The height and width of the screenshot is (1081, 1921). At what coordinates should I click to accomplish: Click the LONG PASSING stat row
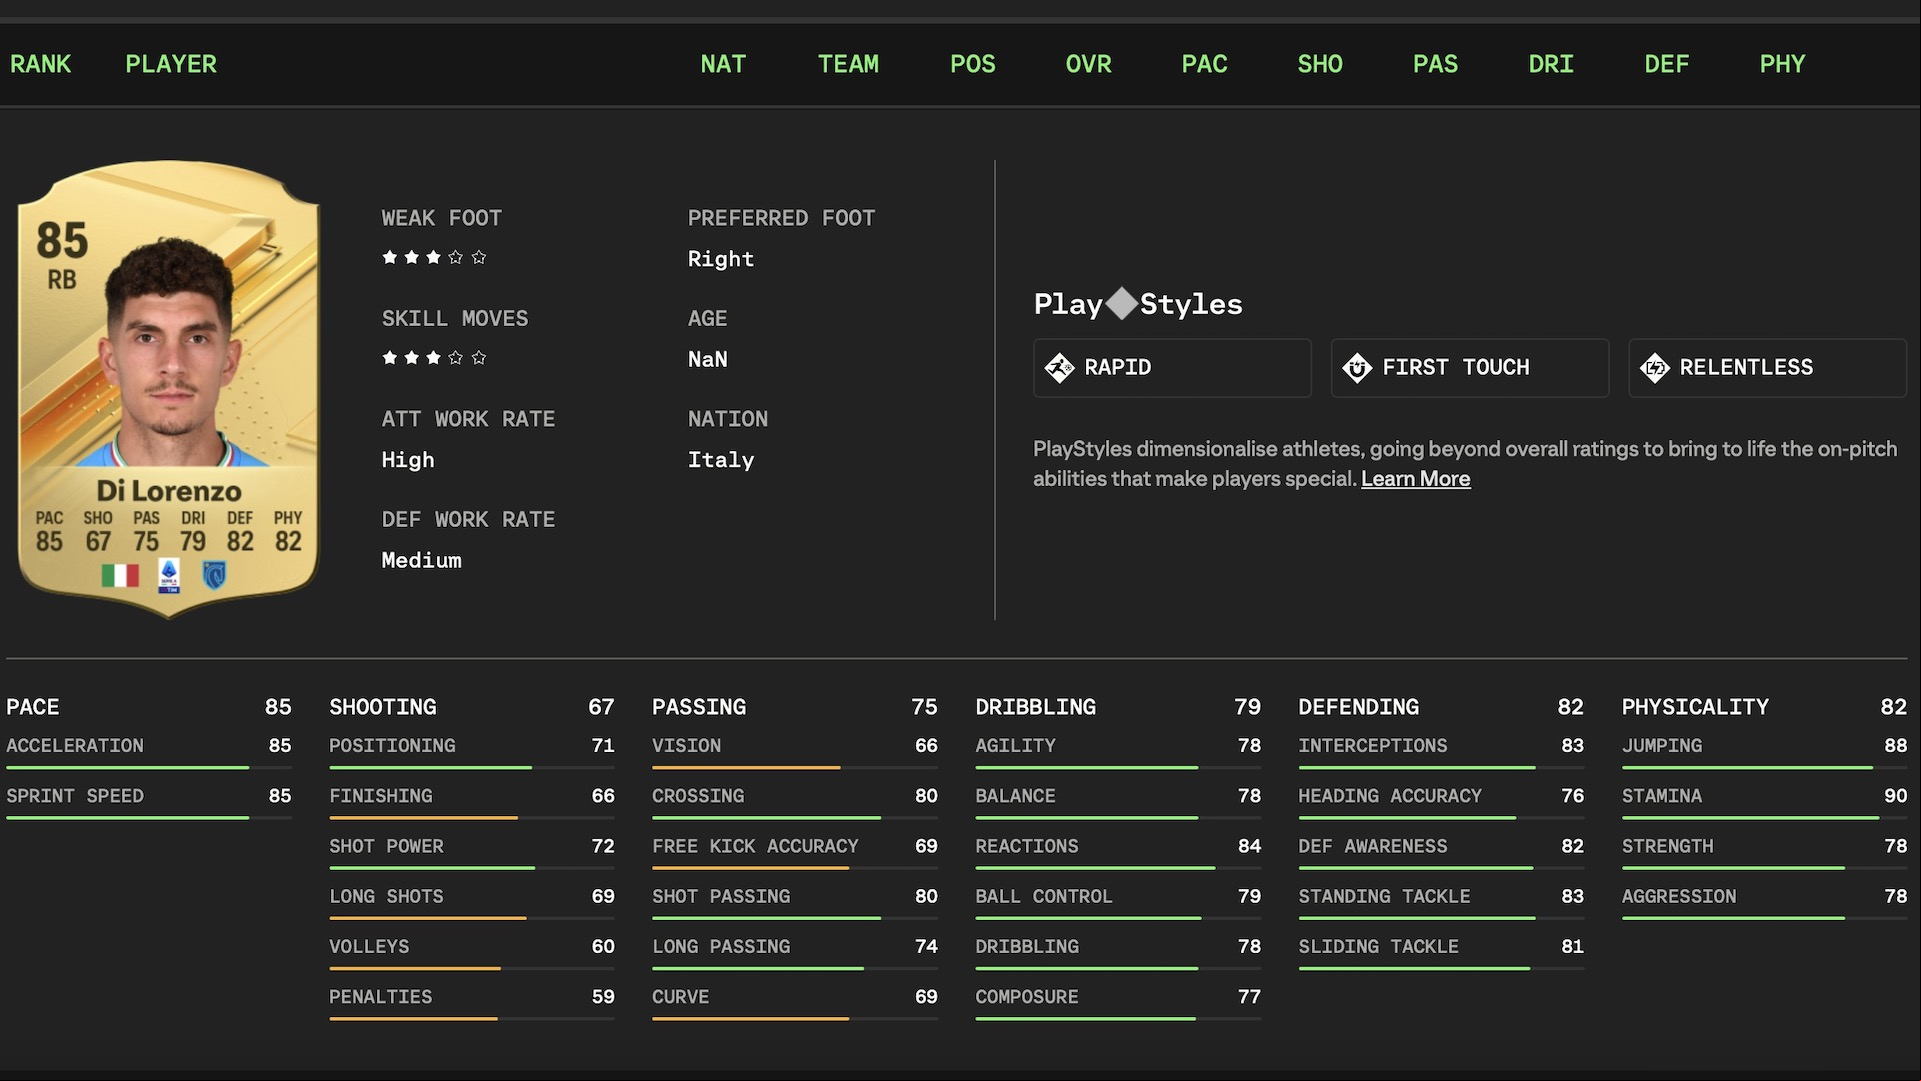(x=795, y=952)
